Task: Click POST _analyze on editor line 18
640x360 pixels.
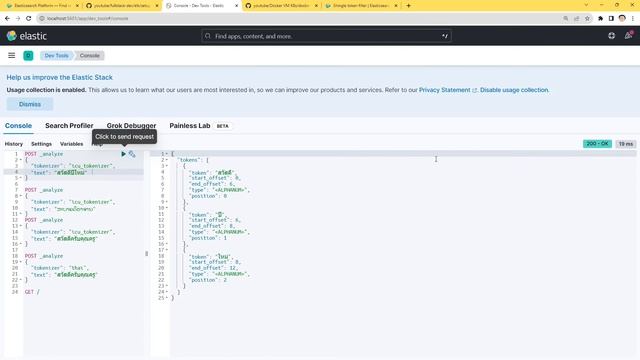Action: coord(44,256)
